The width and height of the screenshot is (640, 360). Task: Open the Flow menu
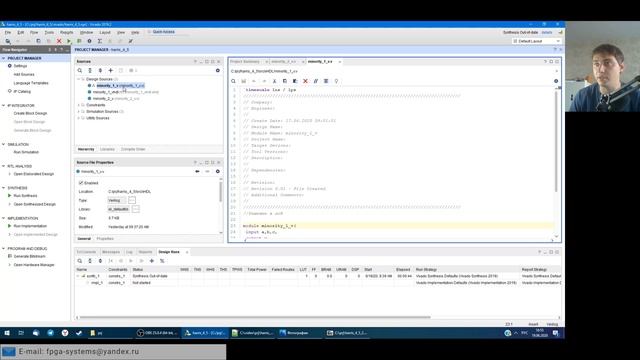pyautogui.click(x=34, y=32)
